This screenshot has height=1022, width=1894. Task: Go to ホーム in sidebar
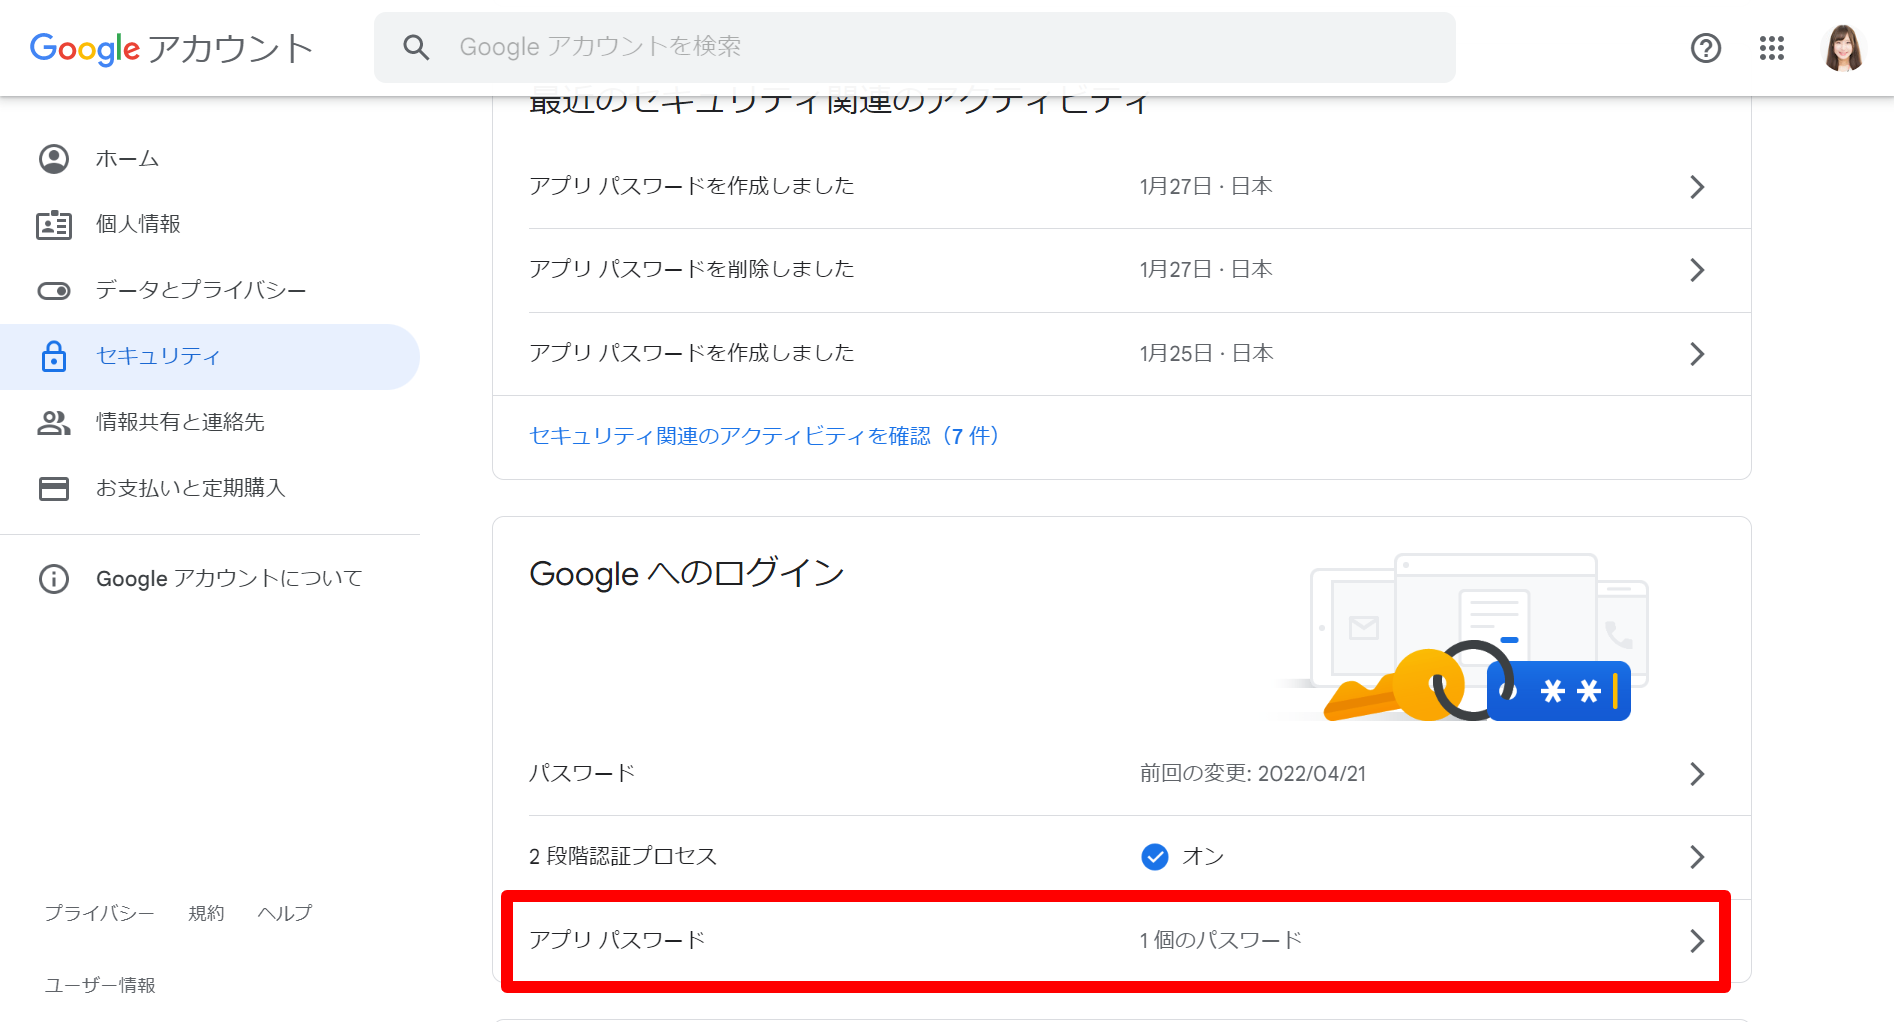click(x=210, y=159)
